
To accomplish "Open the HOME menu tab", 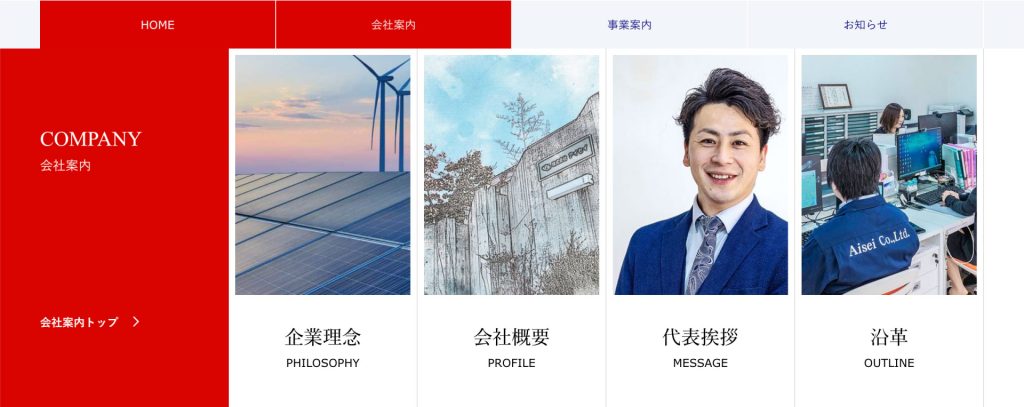I will [157, 24].
